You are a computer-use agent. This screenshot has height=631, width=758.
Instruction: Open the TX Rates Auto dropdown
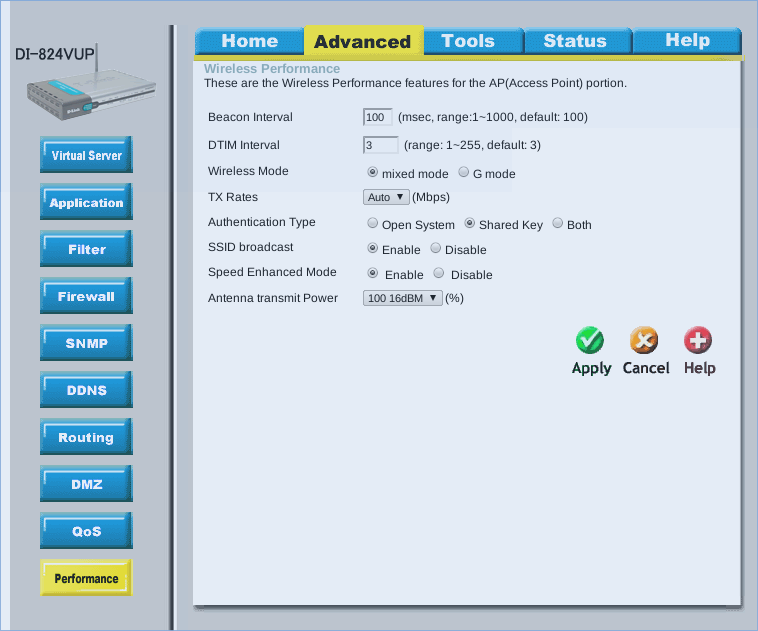pyautogui.click(x=386, y=197)
